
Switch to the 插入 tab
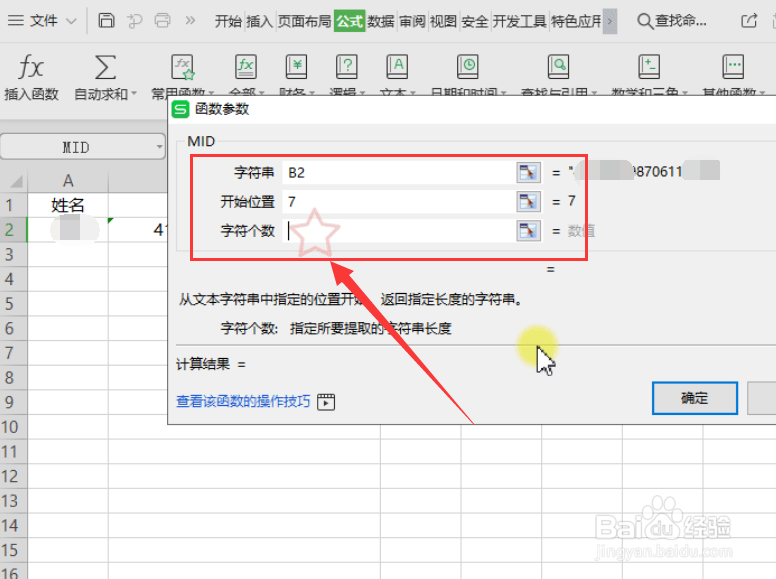coord(260,21)
